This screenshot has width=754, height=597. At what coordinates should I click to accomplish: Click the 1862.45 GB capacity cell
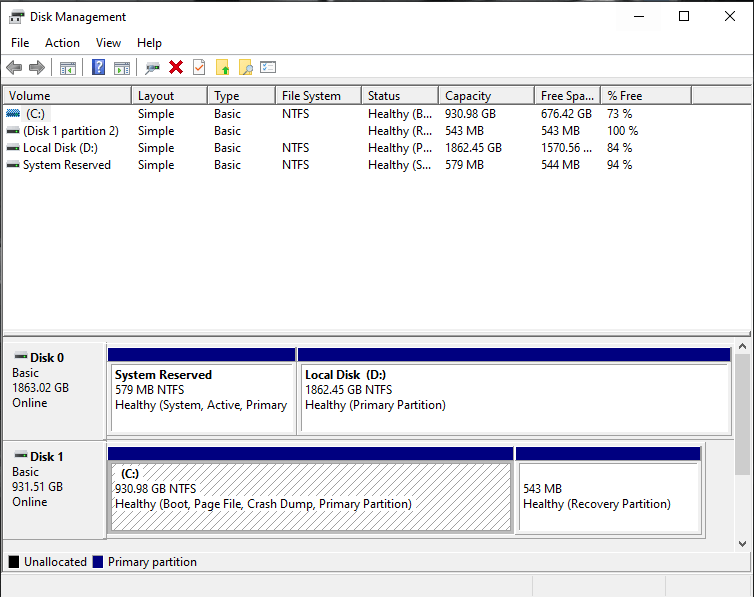473,148
